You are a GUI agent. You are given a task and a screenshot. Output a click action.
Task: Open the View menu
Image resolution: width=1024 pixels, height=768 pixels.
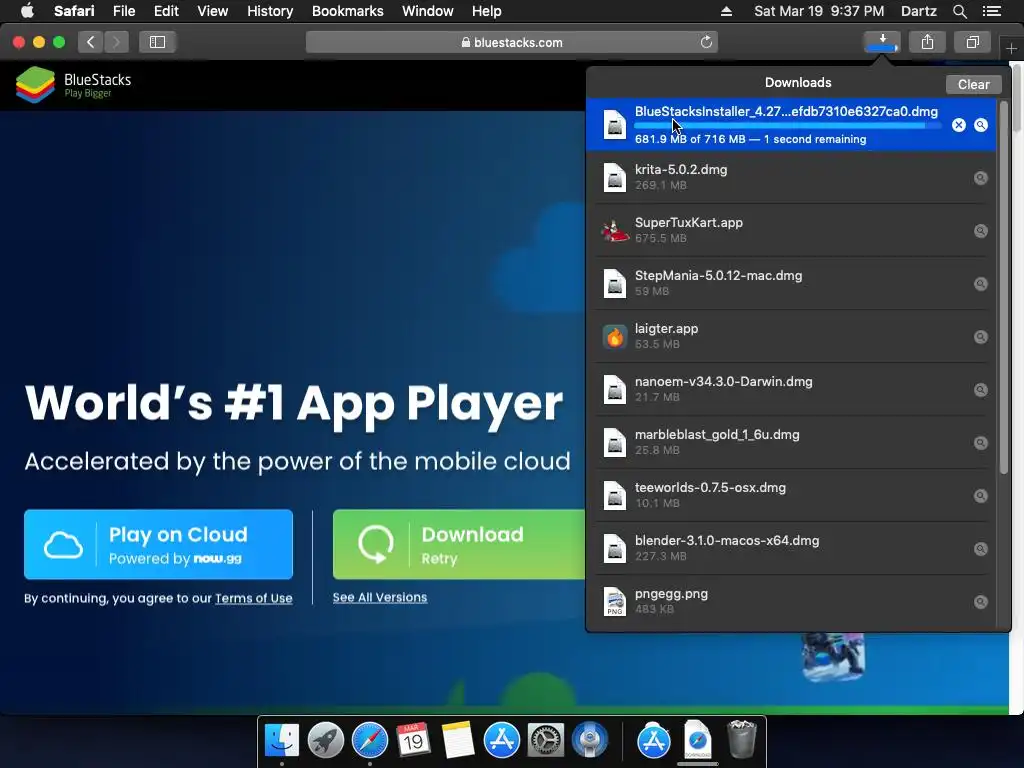click(x=212, y=11)
